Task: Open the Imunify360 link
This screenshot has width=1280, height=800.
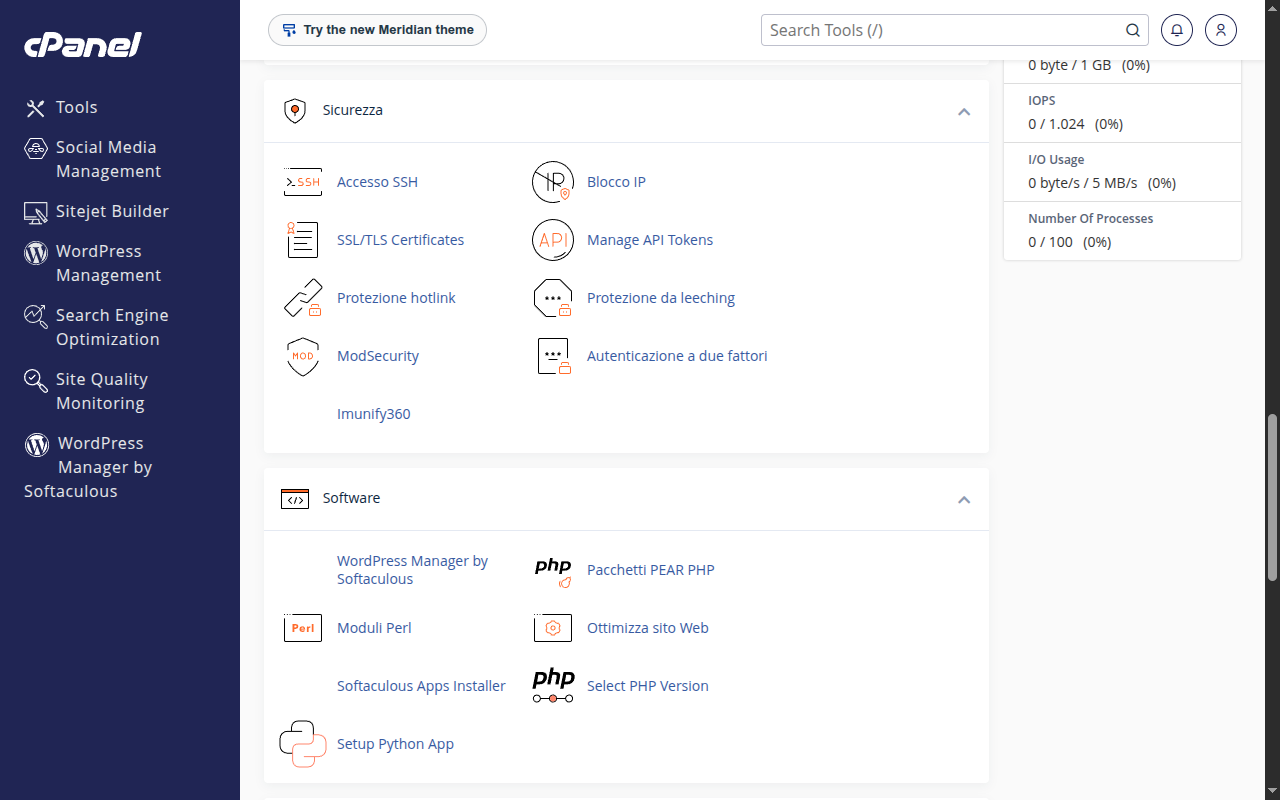Action: point(373,414)
